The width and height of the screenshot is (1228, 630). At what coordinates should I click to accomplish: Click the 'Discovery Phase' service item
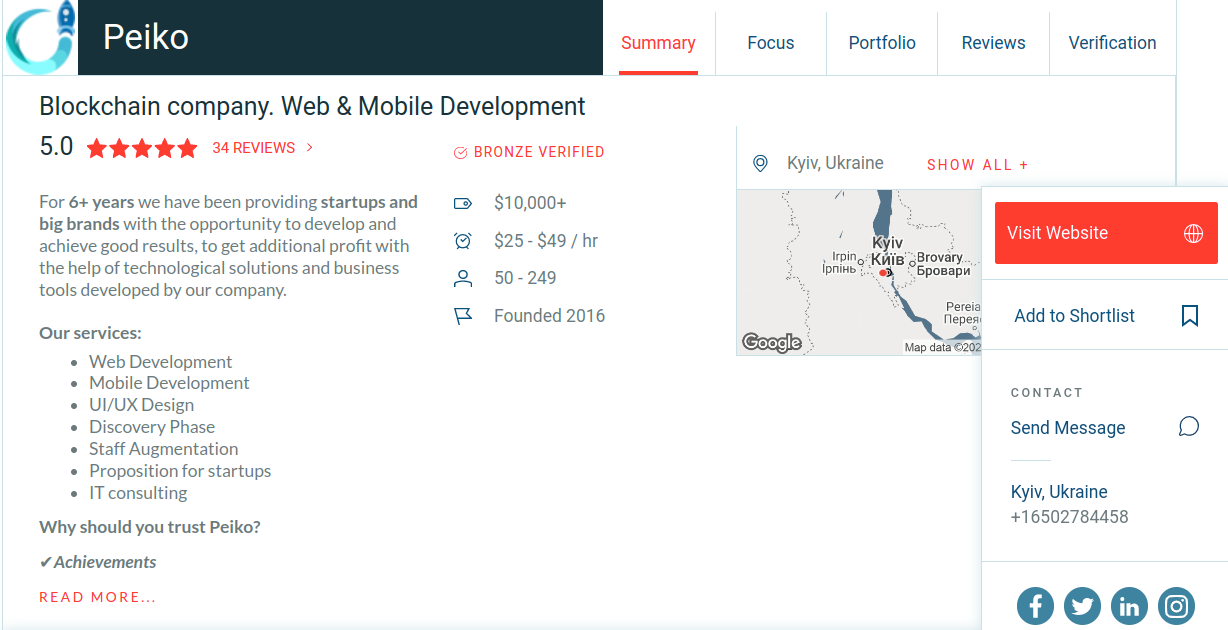(x=152, y=427)
